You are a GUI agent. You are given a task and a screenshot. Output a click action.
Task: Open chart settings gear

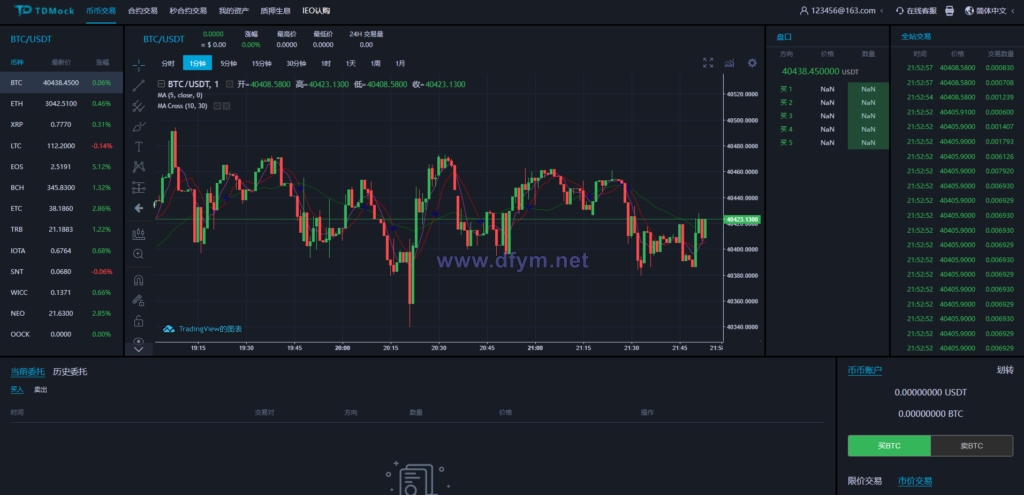pos(752,63)
